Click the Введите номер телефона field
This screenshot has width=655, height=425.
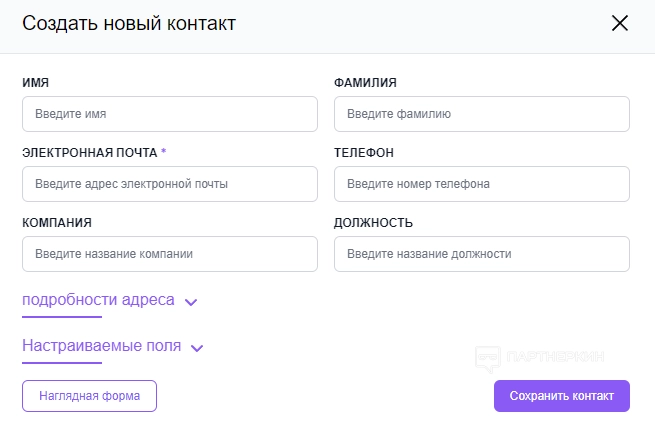coord(482,184)
